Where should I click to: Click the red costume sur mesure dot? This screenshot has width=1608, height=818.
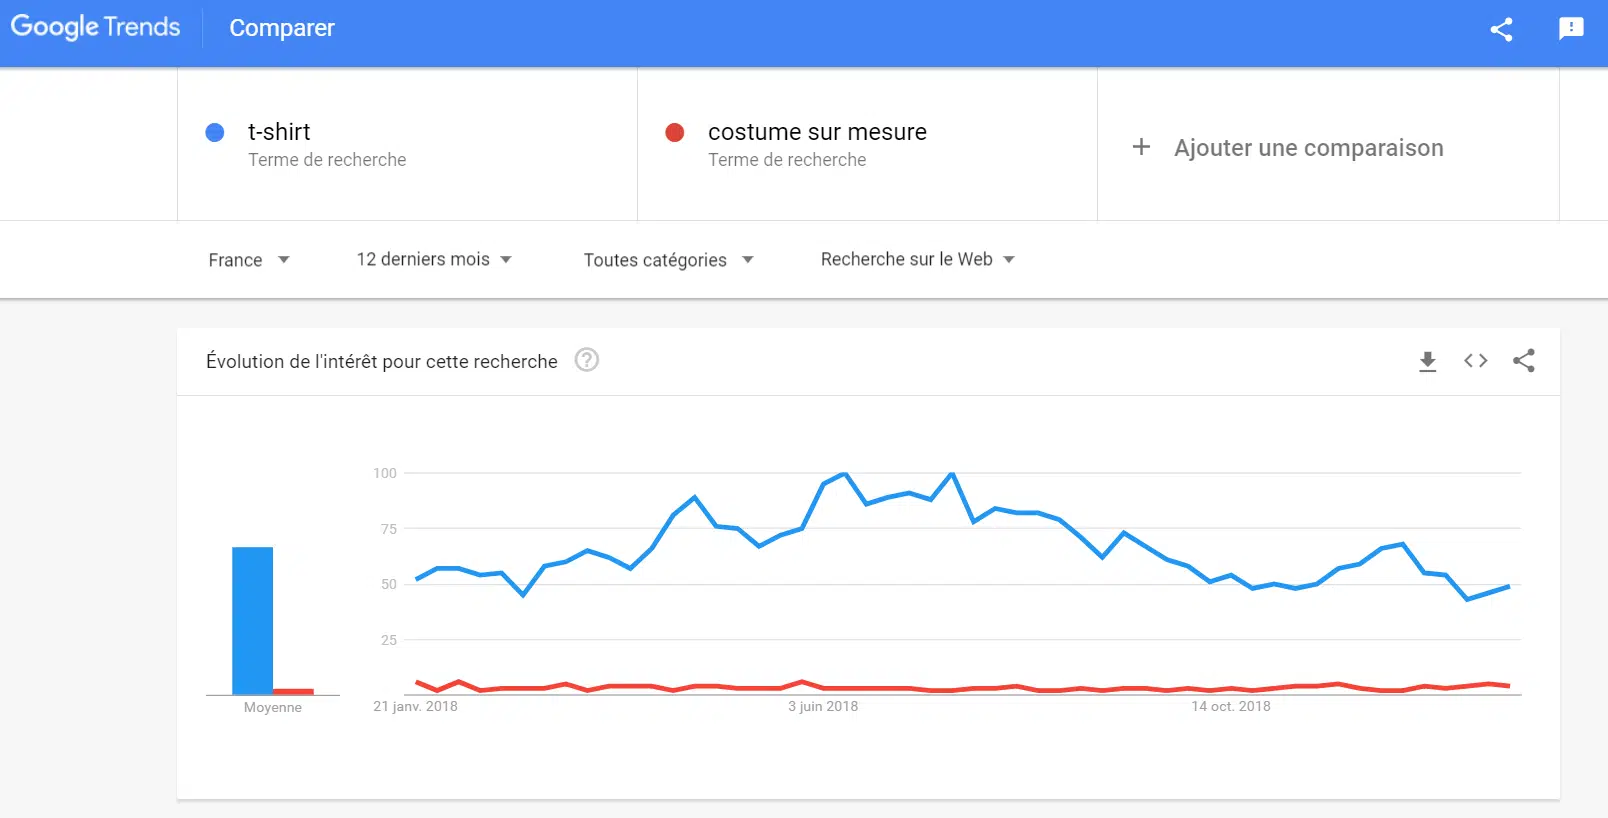coord(675,133)
